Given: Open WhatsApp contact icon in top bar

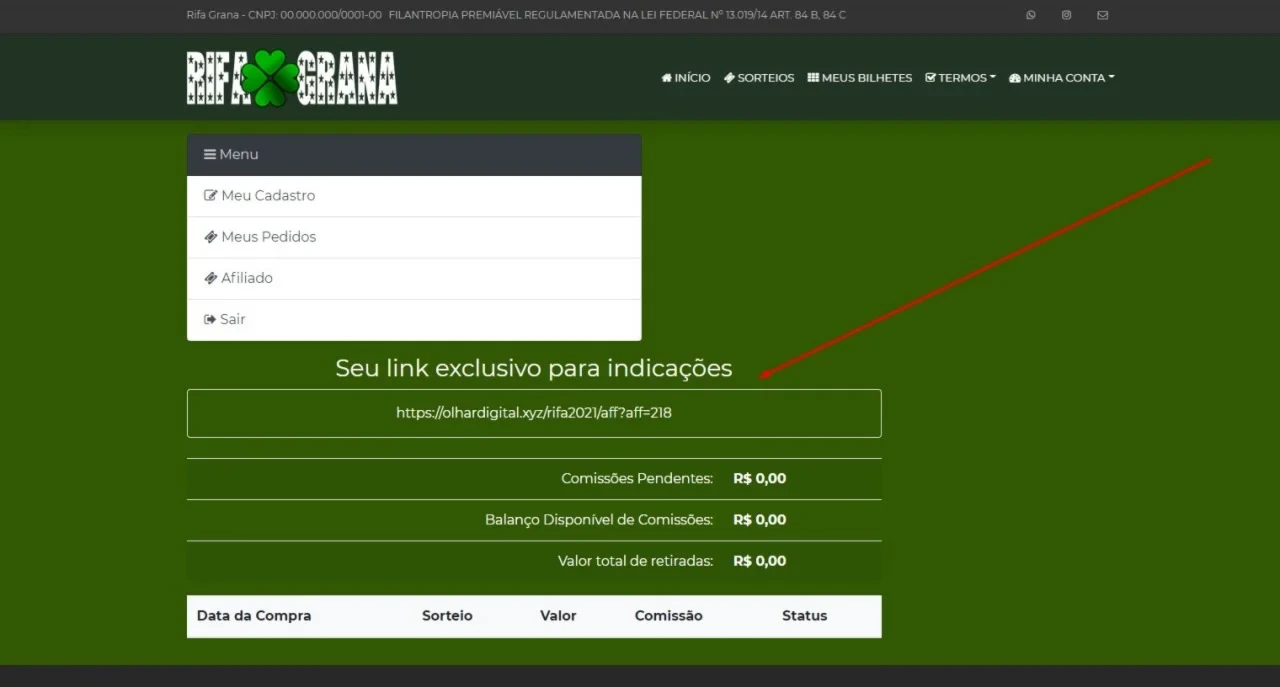Looking at the screenshot, I should 1030,15.
